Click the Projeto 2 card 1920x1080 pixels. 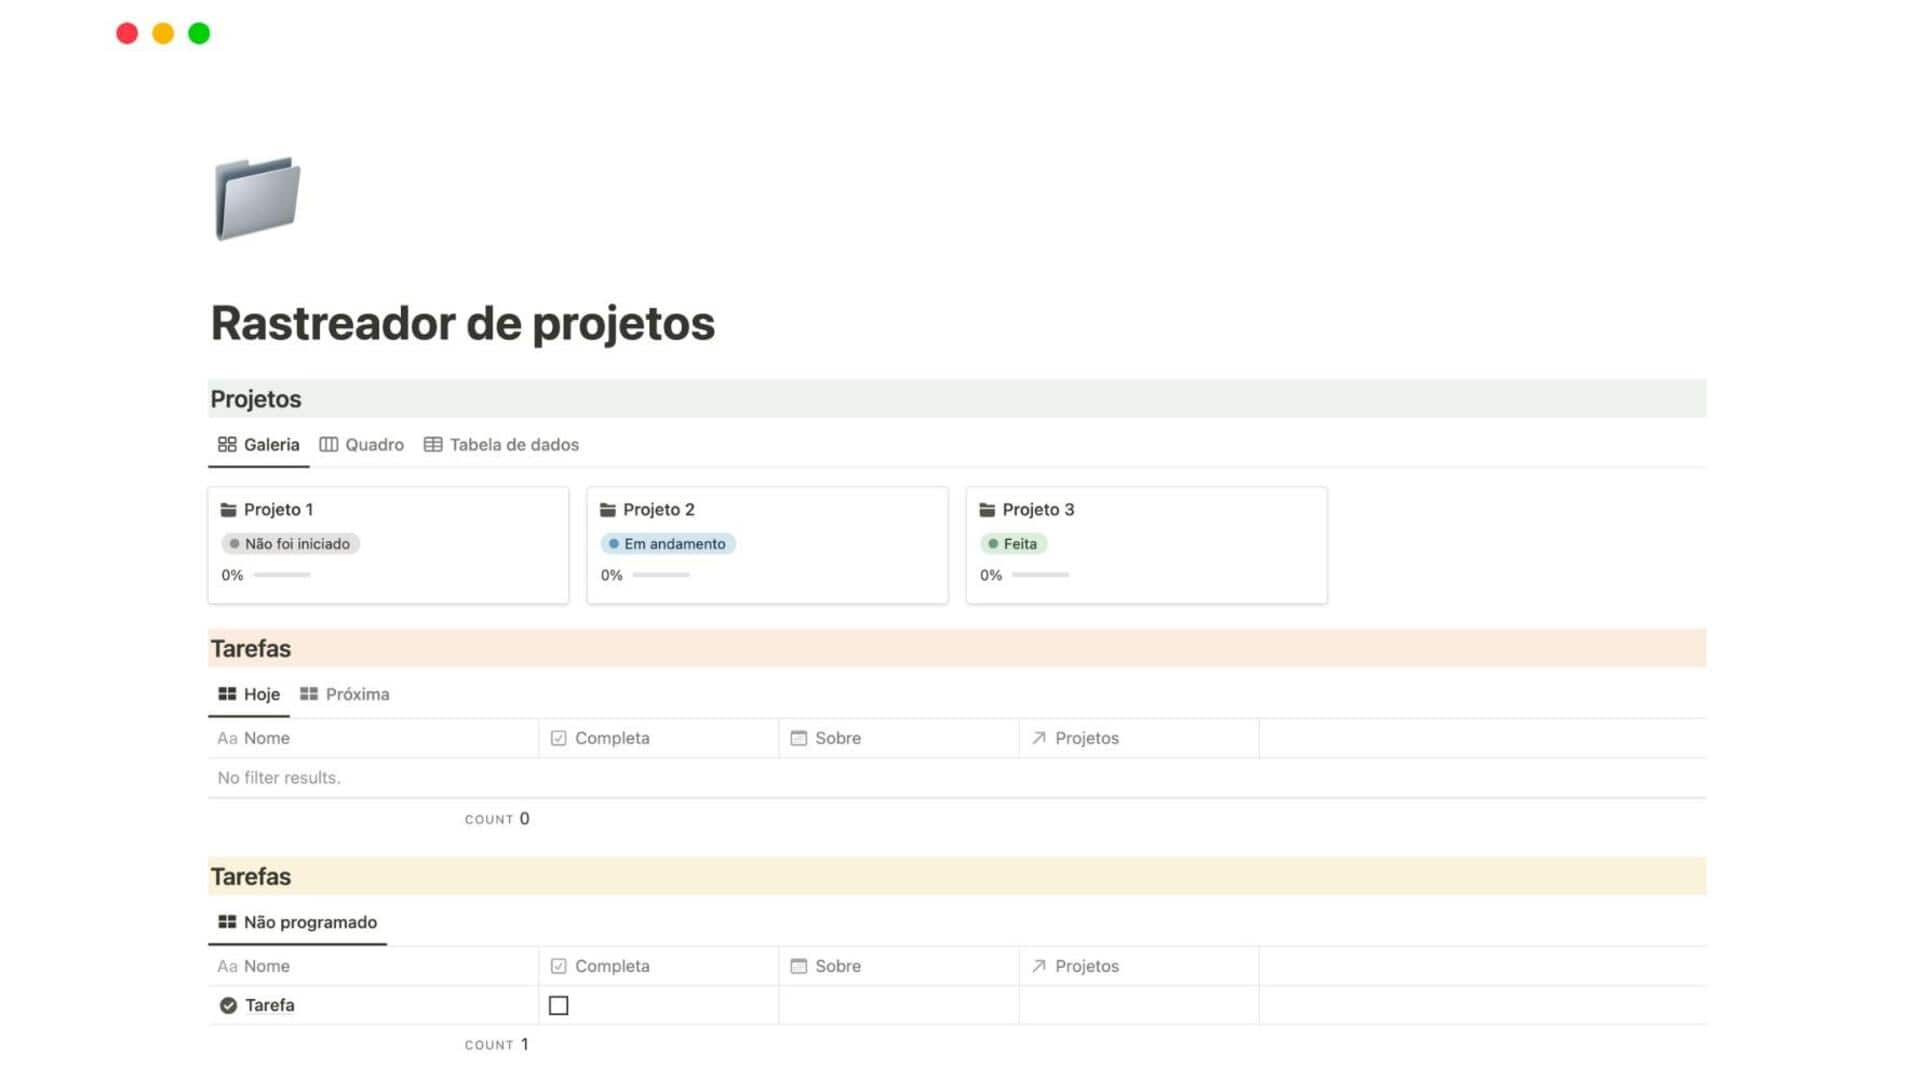[767, 543]
